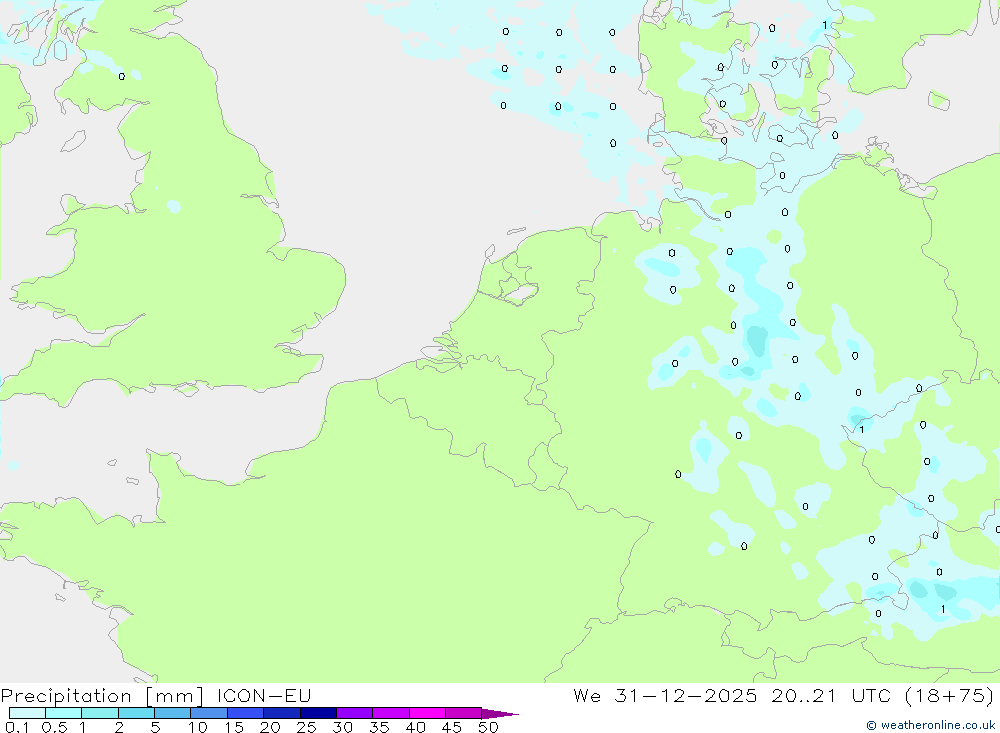Select legend swatch between 20 and 25
This screenshot has height=733, width=1000.
[x=282, y=713]
